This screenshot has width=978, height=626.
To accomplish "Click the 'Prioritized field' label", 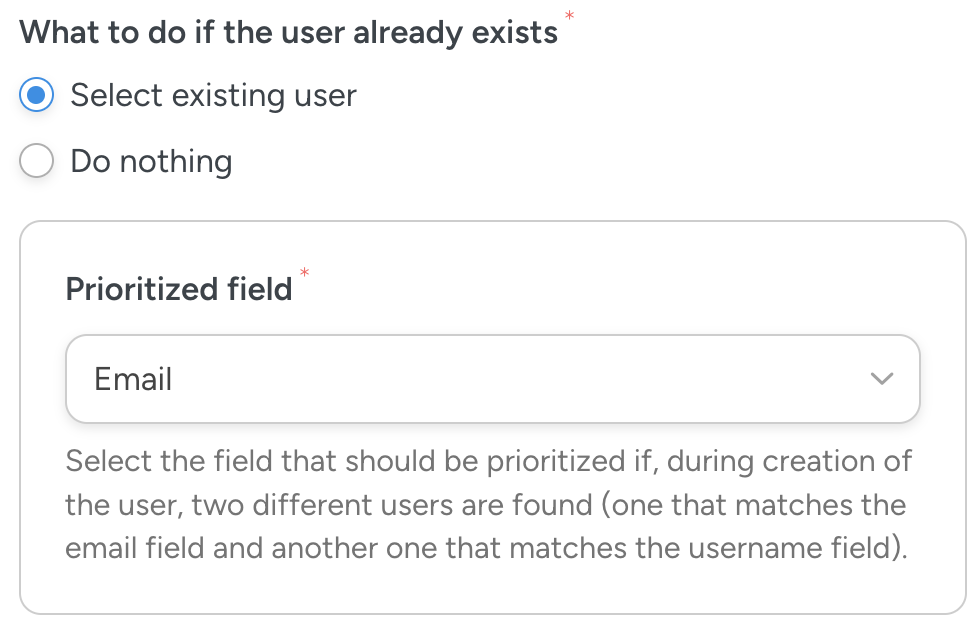I will pos(178,288).
